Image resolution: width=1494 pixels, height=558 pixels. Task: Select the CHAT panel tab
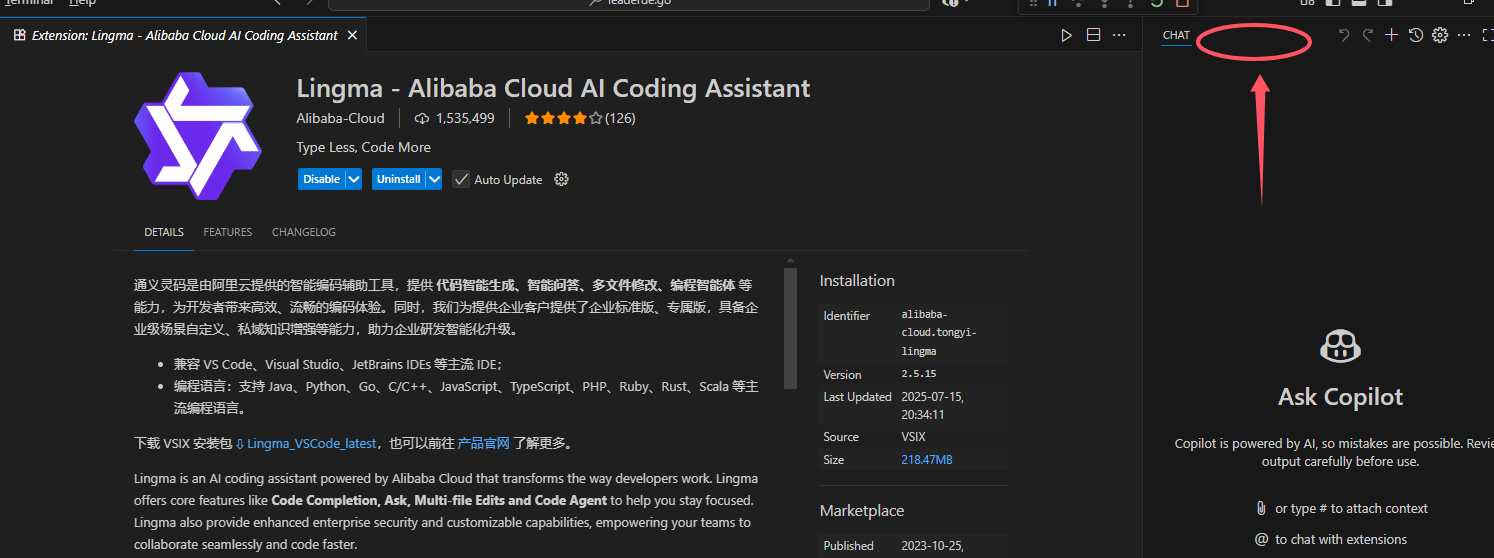[1176, 35]
